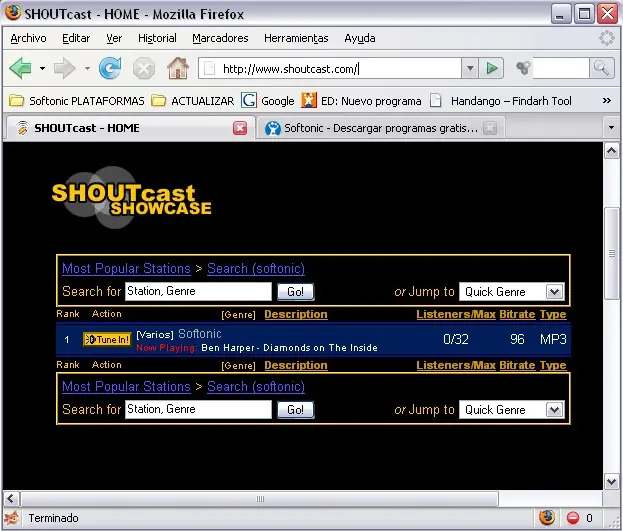Image resolution: width=623 pixels, height=531 pixels.
Task: Open the Archivo menu
Action: click(x=28, y=38)
